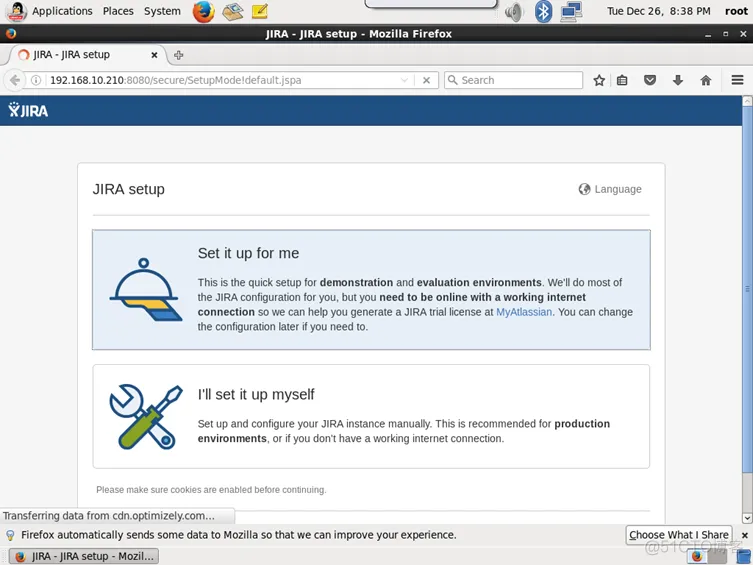Click the browser back arrow button
This screenshot has width=753, height=565.
15,80
